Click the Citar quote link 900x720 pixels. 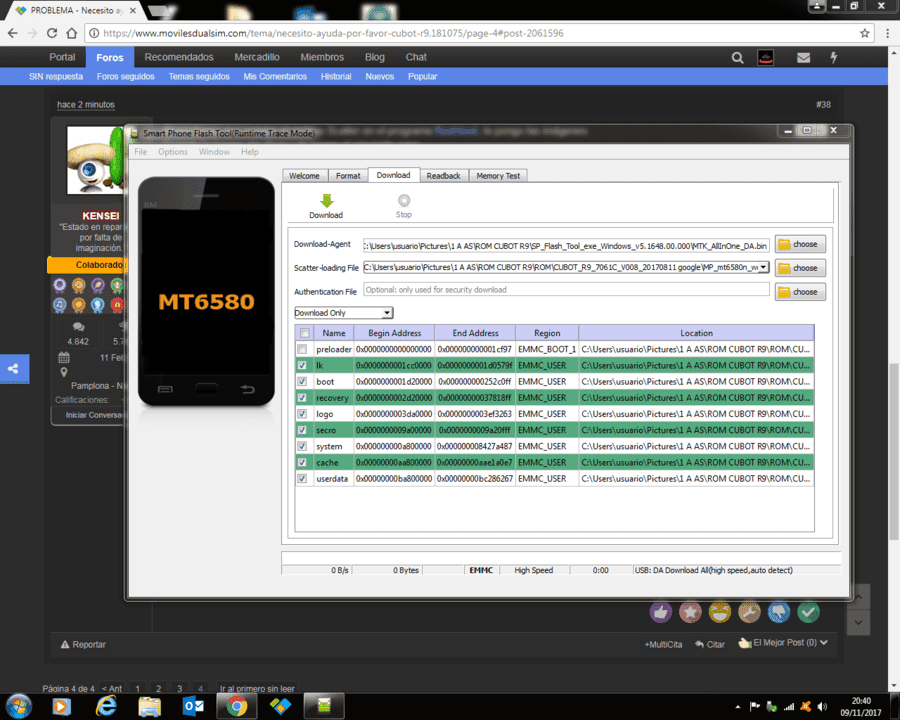(x=710, y=645)
